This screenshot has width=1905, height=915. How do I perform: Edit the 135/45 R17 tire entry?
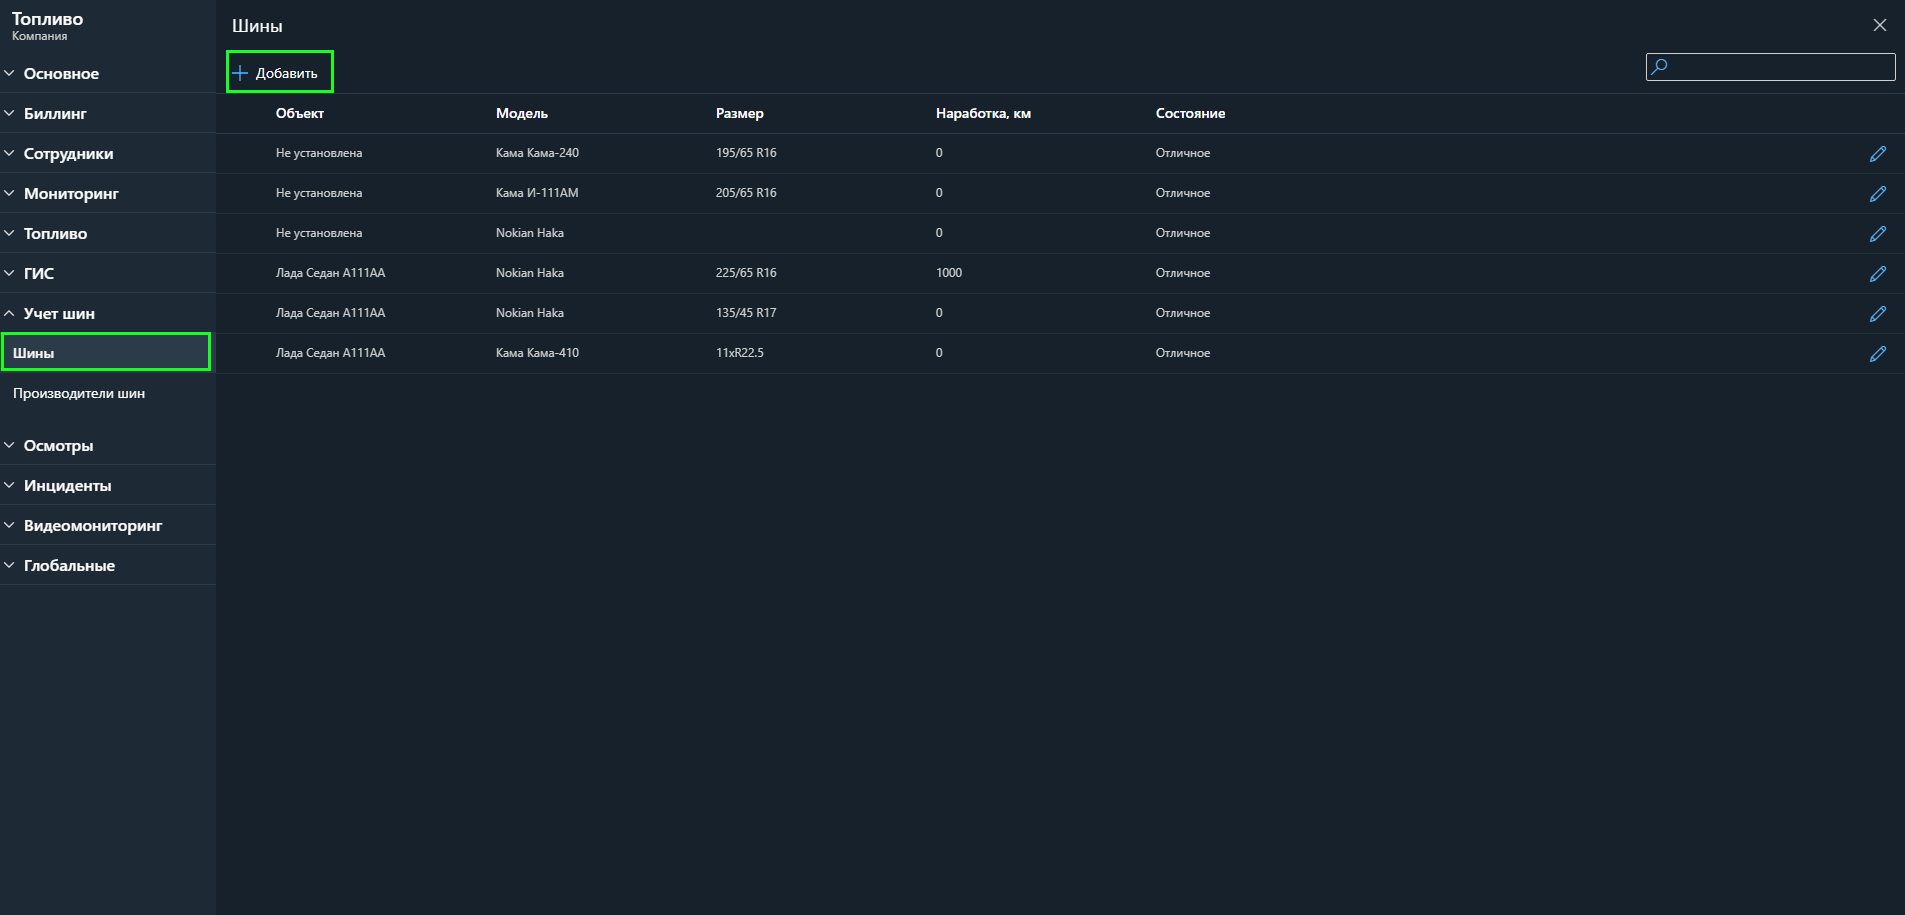(1877, 314)
